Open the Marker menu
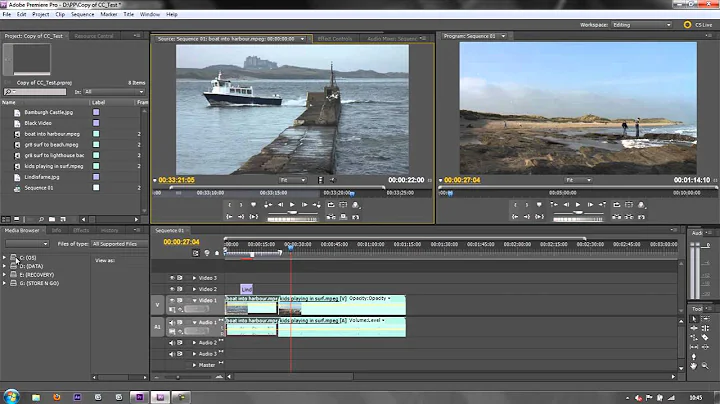 point(109,14)
